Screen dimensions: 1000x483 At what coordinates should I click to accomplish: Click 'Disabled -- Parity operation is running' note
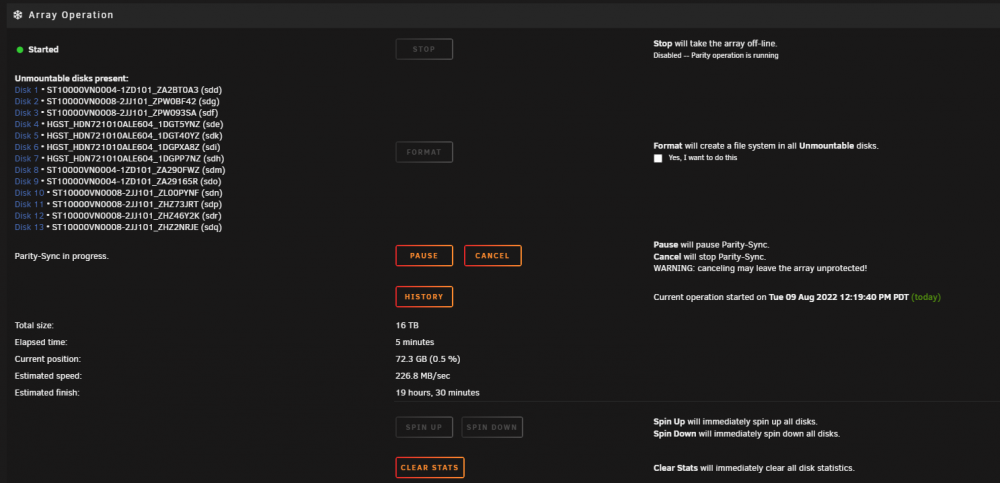pos(716,56)
